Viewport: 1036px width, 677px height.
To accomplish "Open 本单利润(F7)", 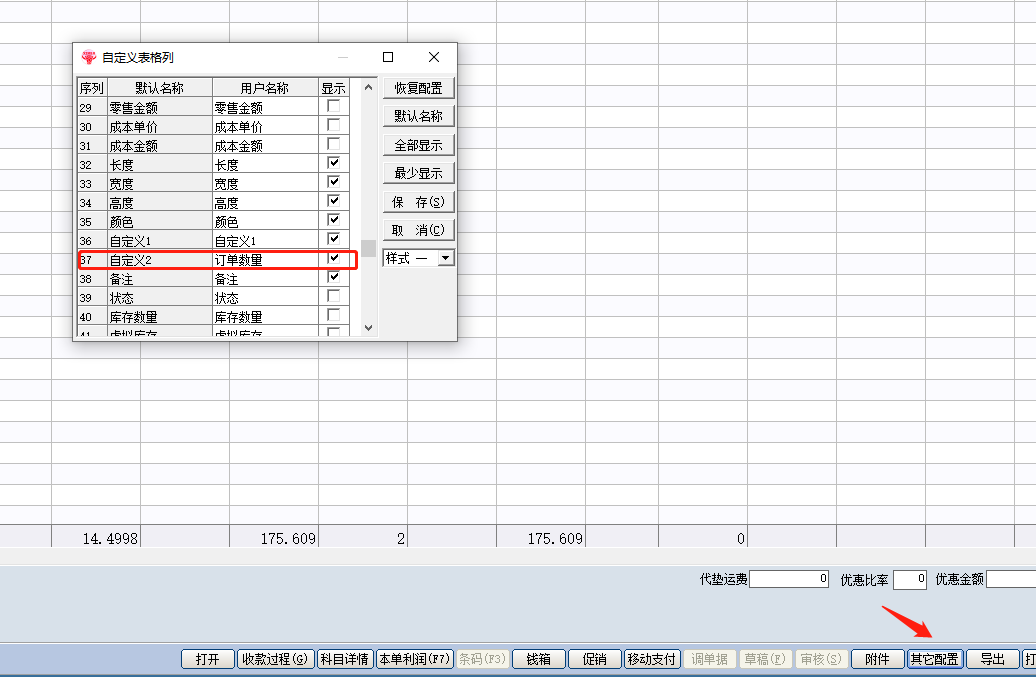I will click(414, 659).
